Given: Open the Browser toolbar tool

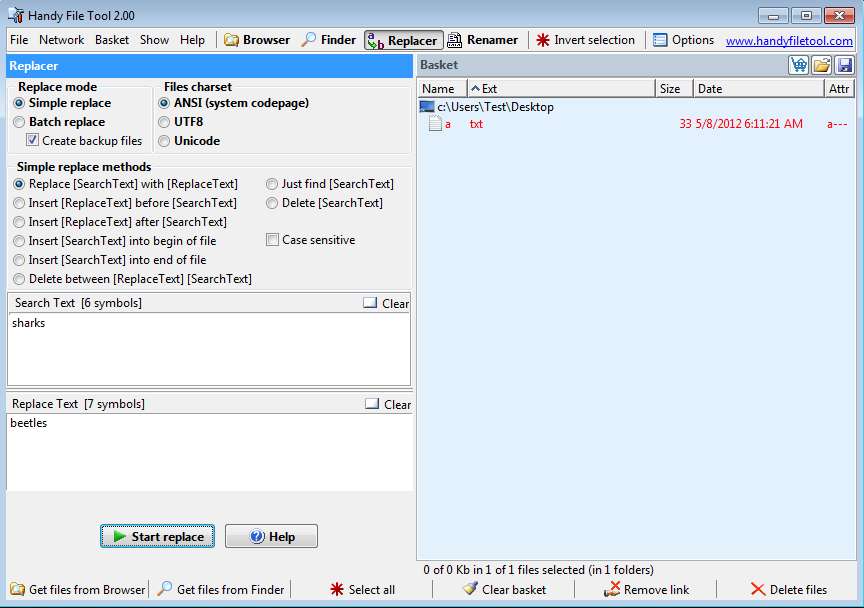Looking at the screenshot, I should [257, 40].
